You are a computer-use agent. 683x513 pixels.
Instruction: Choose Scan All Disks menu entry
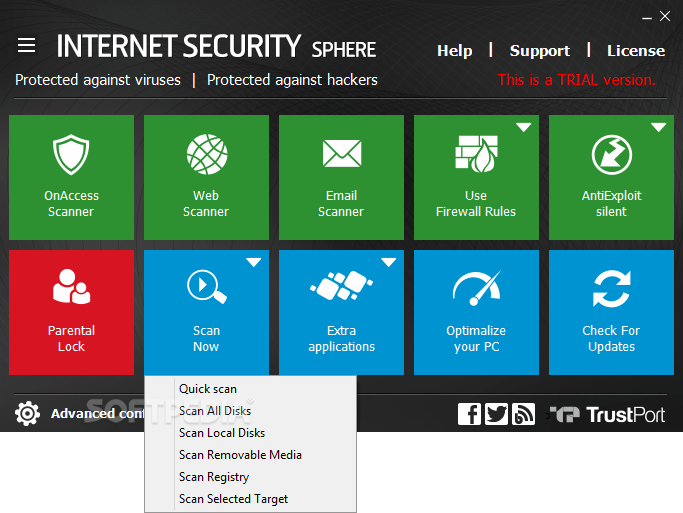tap(250, 411)
